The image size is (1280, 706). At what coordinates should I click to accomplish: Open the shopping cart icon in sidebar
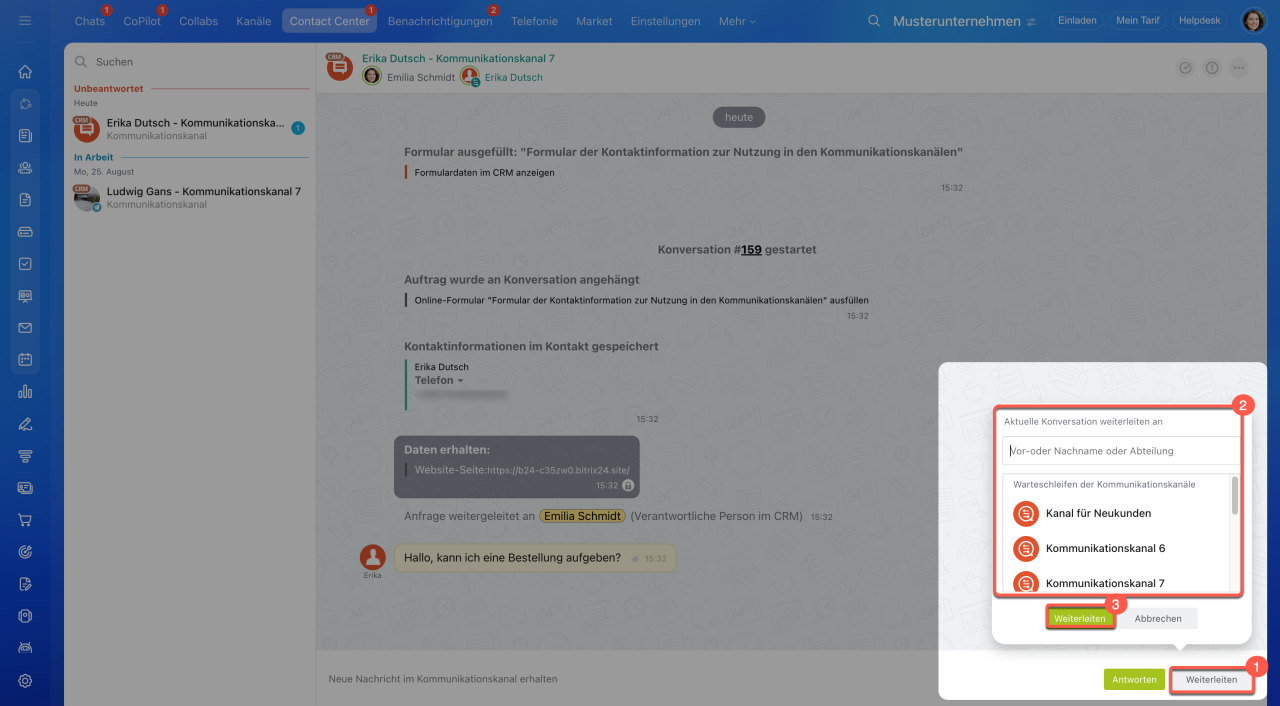point(25,519)
